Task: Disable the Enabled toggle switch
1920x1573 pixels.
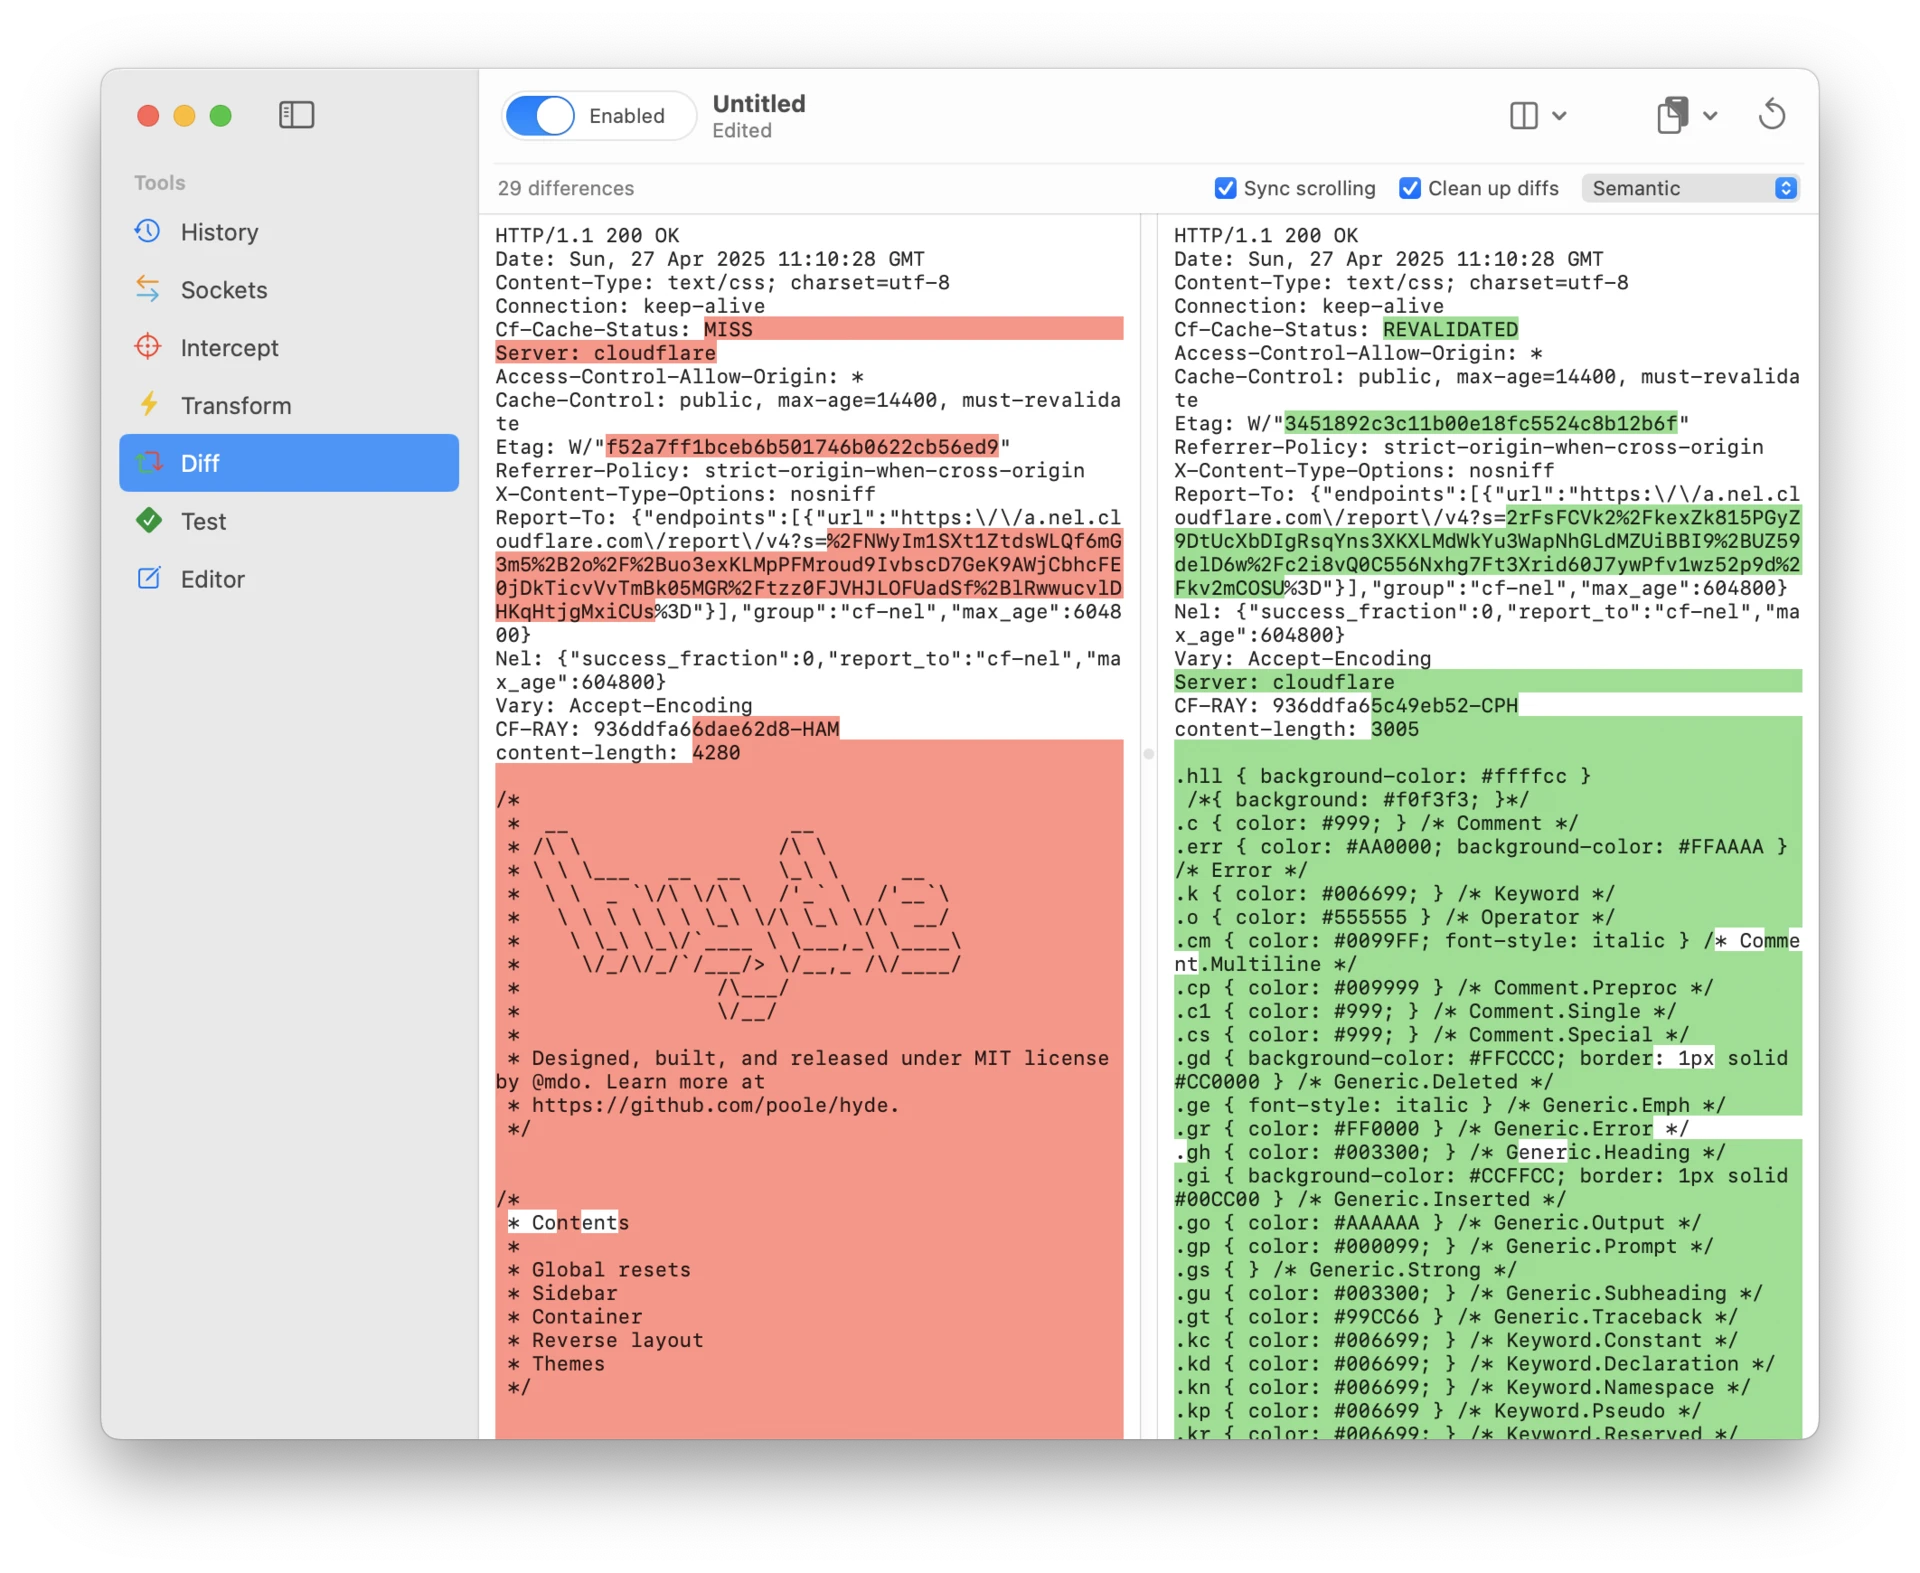Action: pyautogui.click(x=540, y=115)
